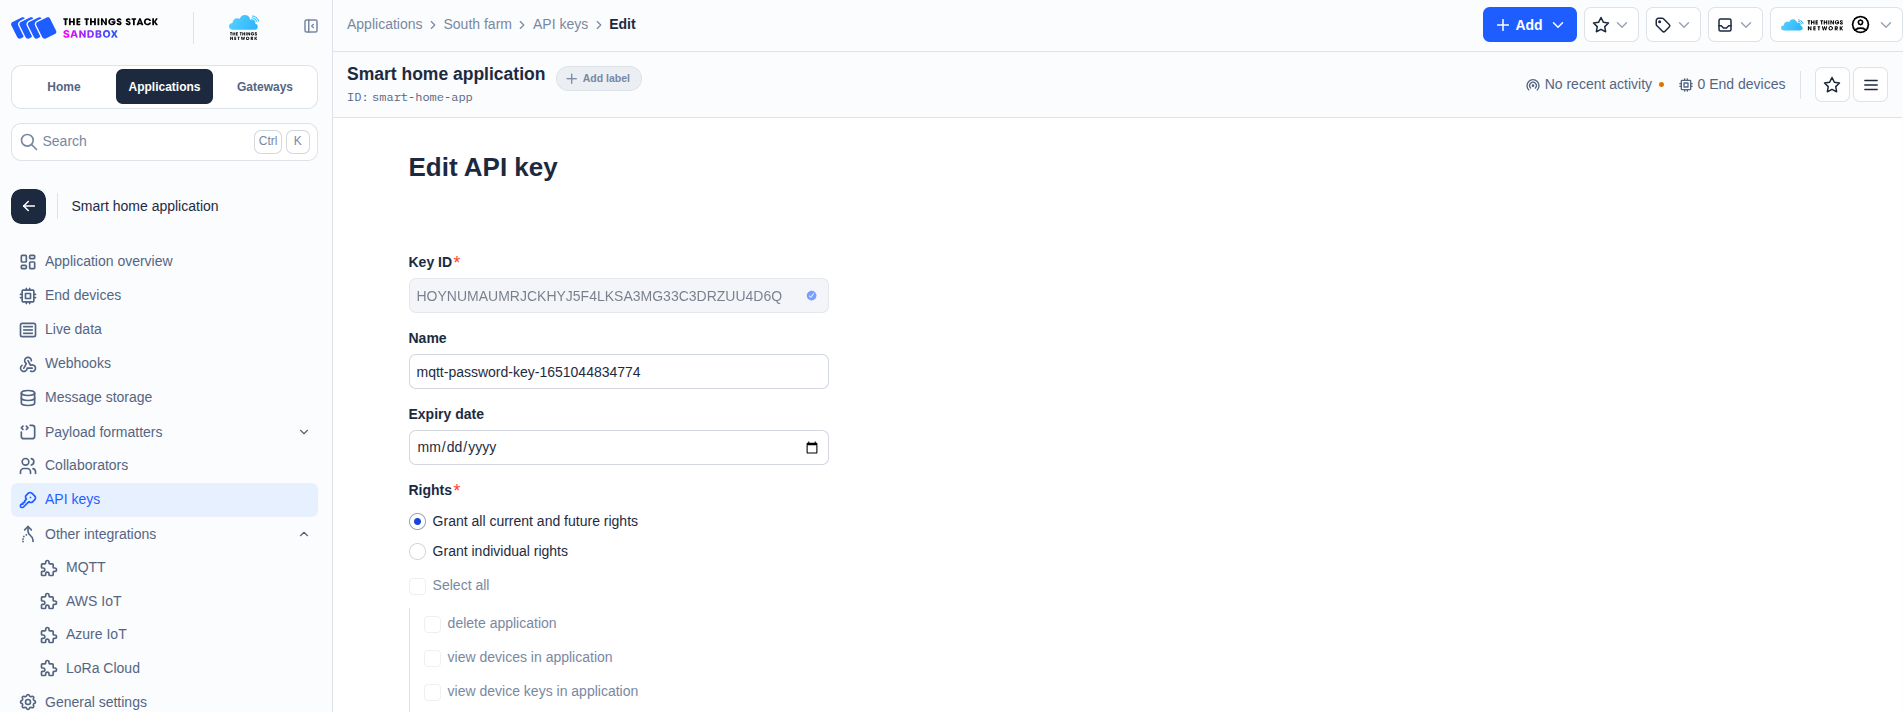Select API keys in the sidebar
Screen dimensions: 1903x712
pyautogui.click(x=164, y=499)
